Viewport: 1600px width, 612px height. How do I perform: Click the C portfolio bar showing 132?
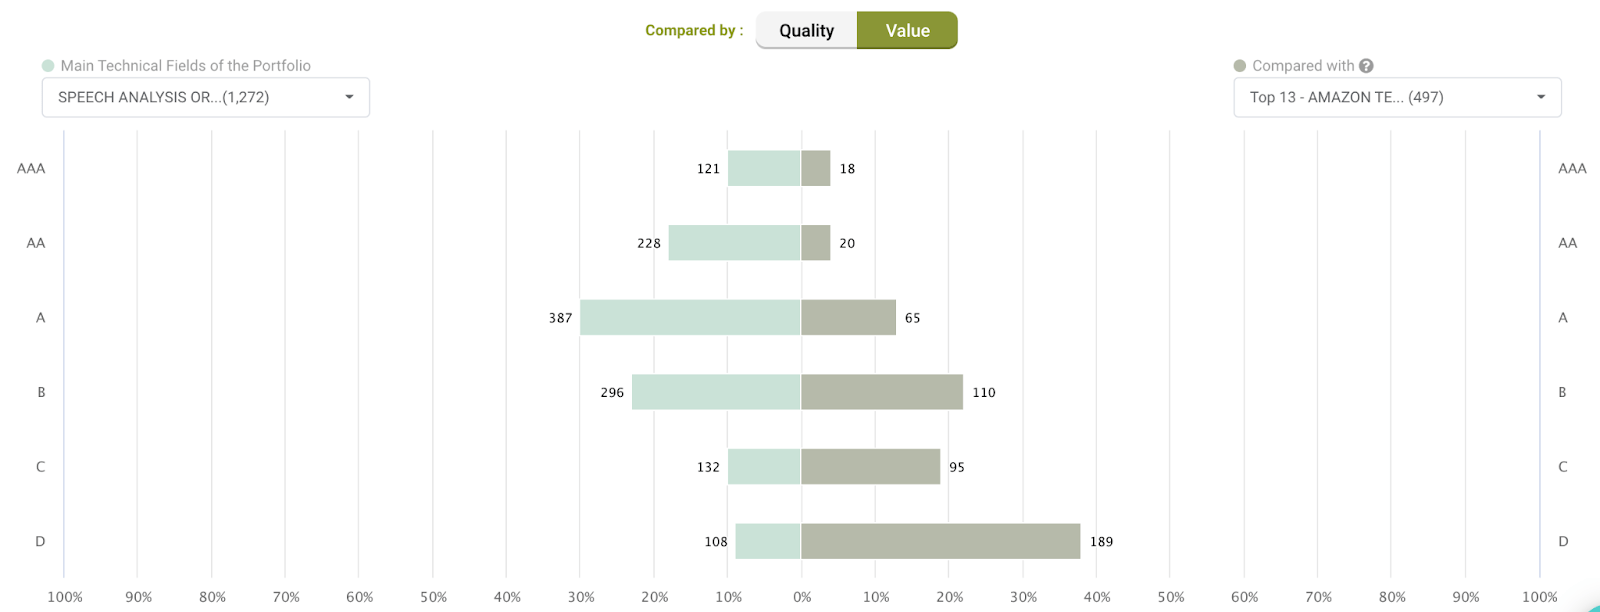coord(764,467)
